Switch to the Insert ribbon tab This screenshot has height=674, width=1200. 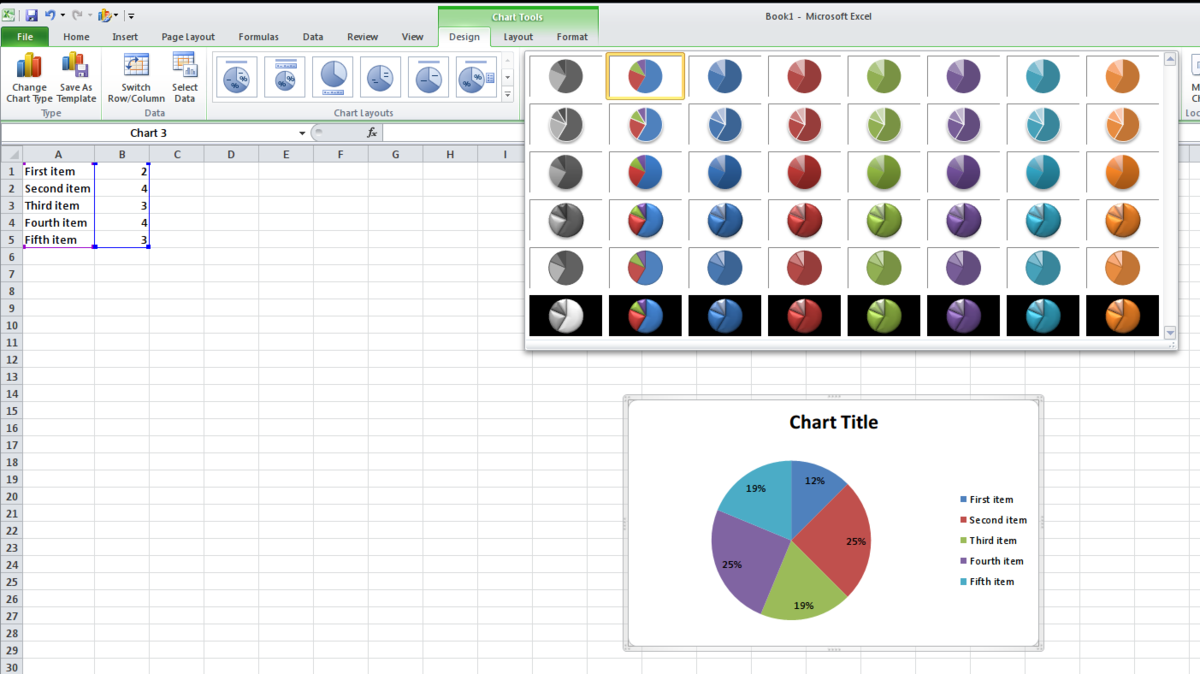125,37
